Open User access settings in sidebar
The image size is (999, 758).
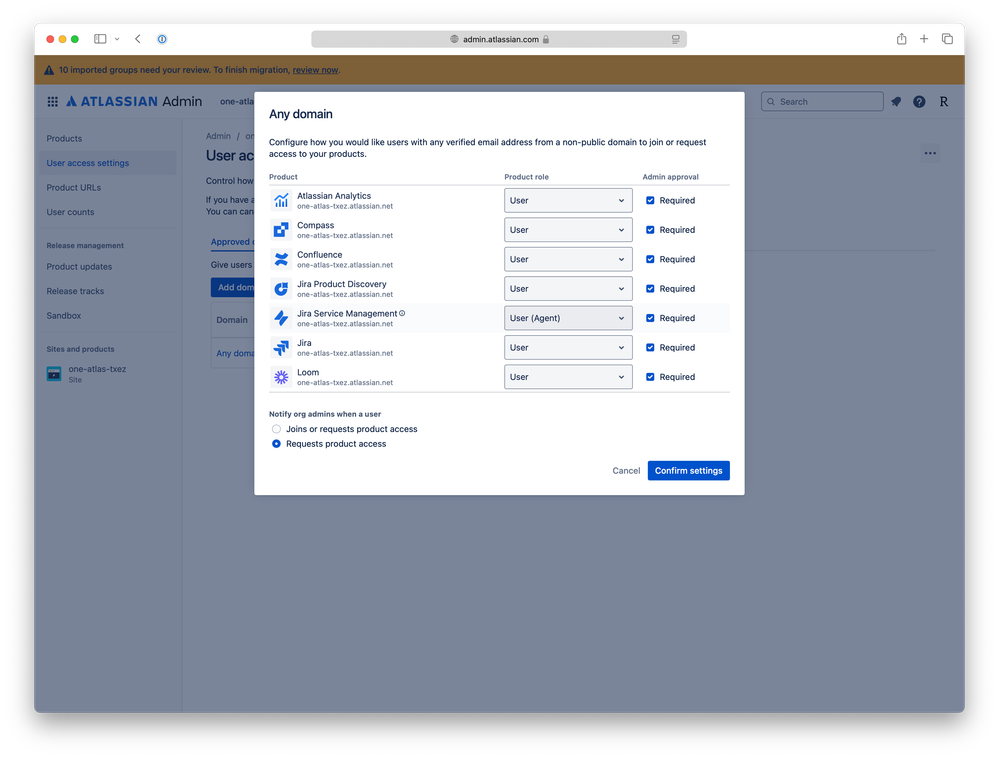(108, 163)
